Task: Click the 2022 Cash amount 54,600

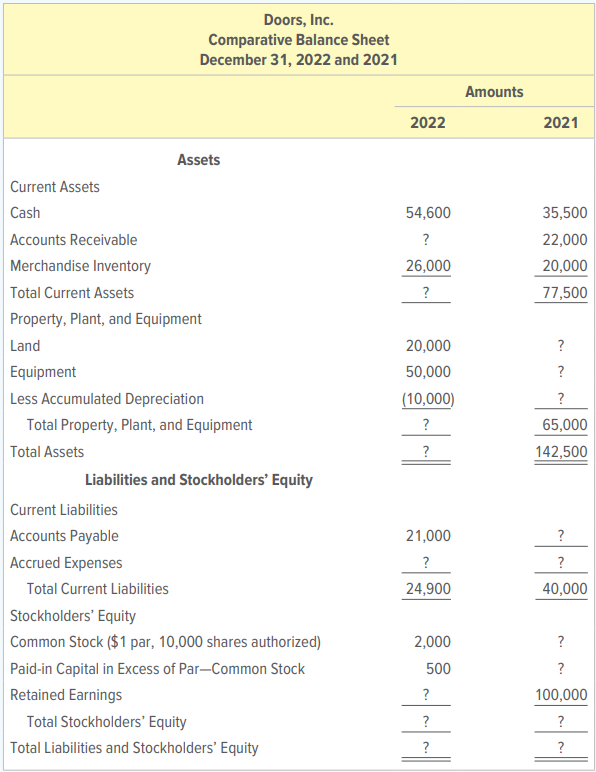Action: pos(428,213)
